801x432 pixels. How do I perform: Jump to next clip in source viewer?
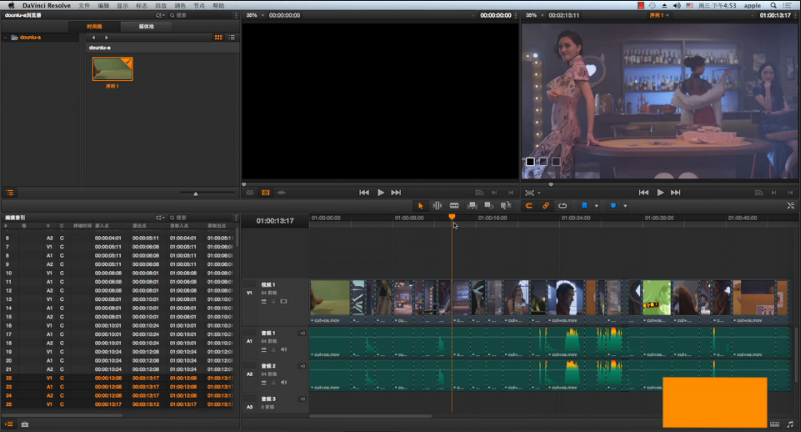(396, 193)
